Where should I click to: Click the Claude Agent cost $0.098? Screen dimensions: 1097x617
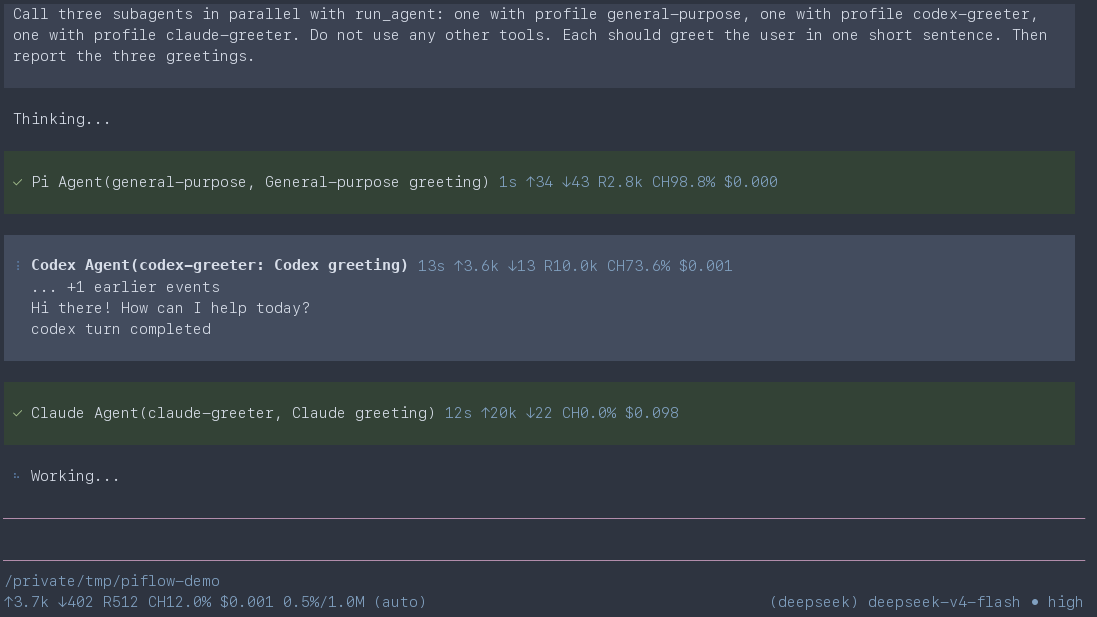651,413
